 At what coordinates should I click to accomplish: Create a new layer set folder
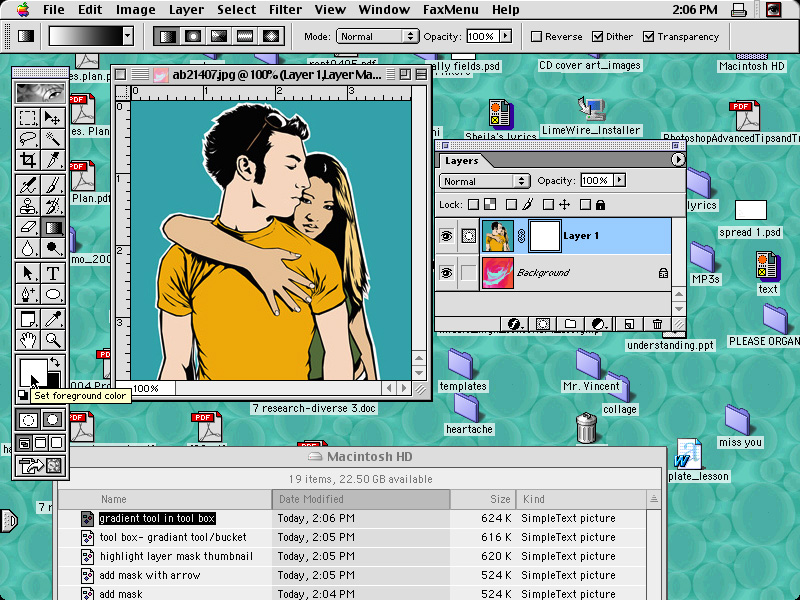point(570,324)
